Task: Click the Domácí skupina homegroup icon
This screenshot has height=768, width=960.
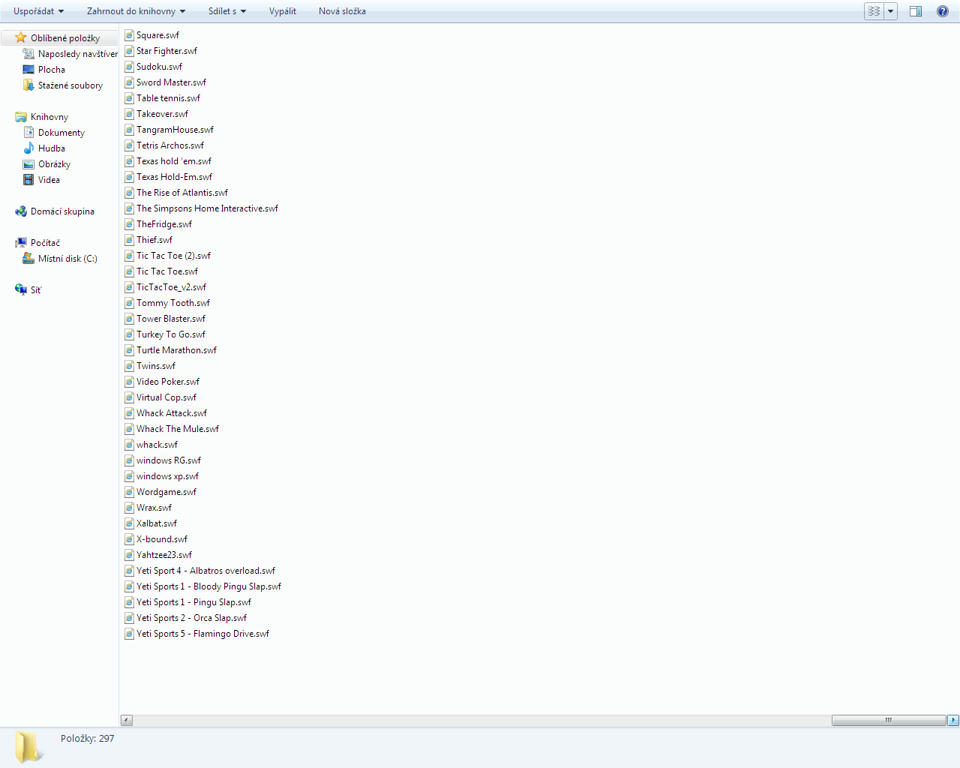Action: [x=21, y=211]
